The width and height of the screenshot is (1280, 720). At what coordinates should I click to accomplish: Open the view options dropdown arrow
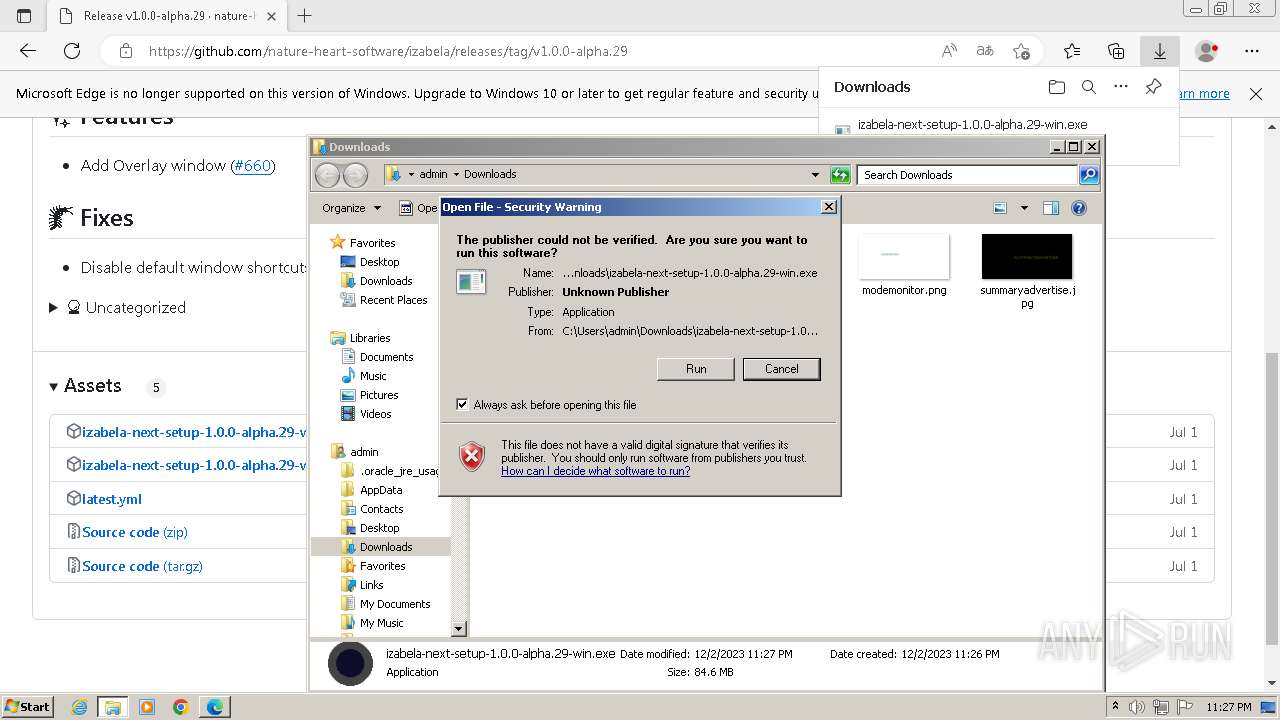pos(1024,208)
